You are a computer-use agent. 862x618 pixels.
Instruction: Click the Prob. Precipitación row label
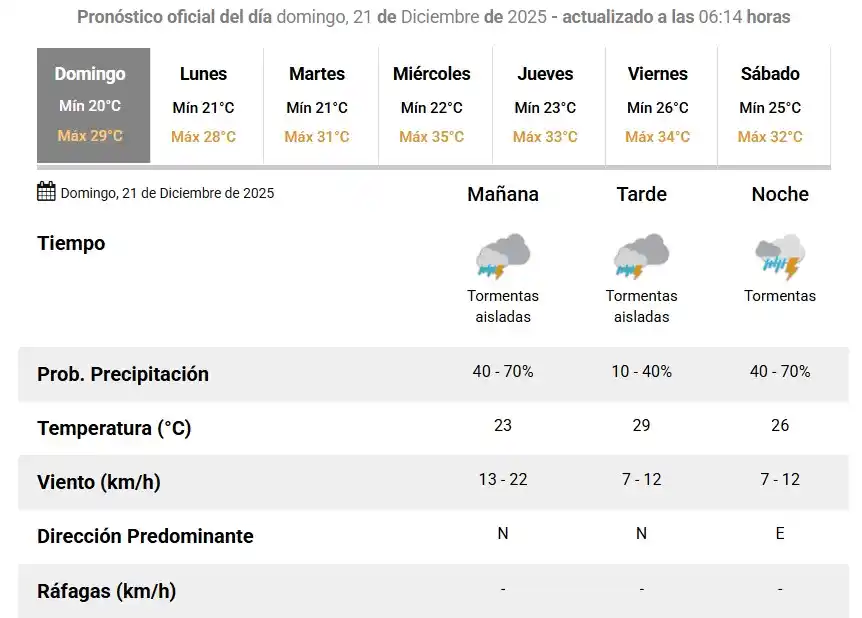[123, 374]
